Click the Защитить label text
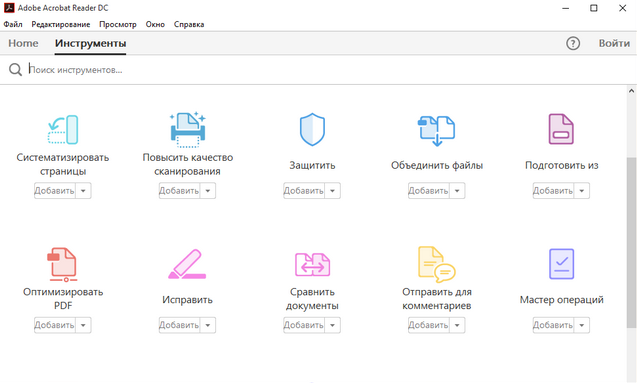 [x=312, y=165]
